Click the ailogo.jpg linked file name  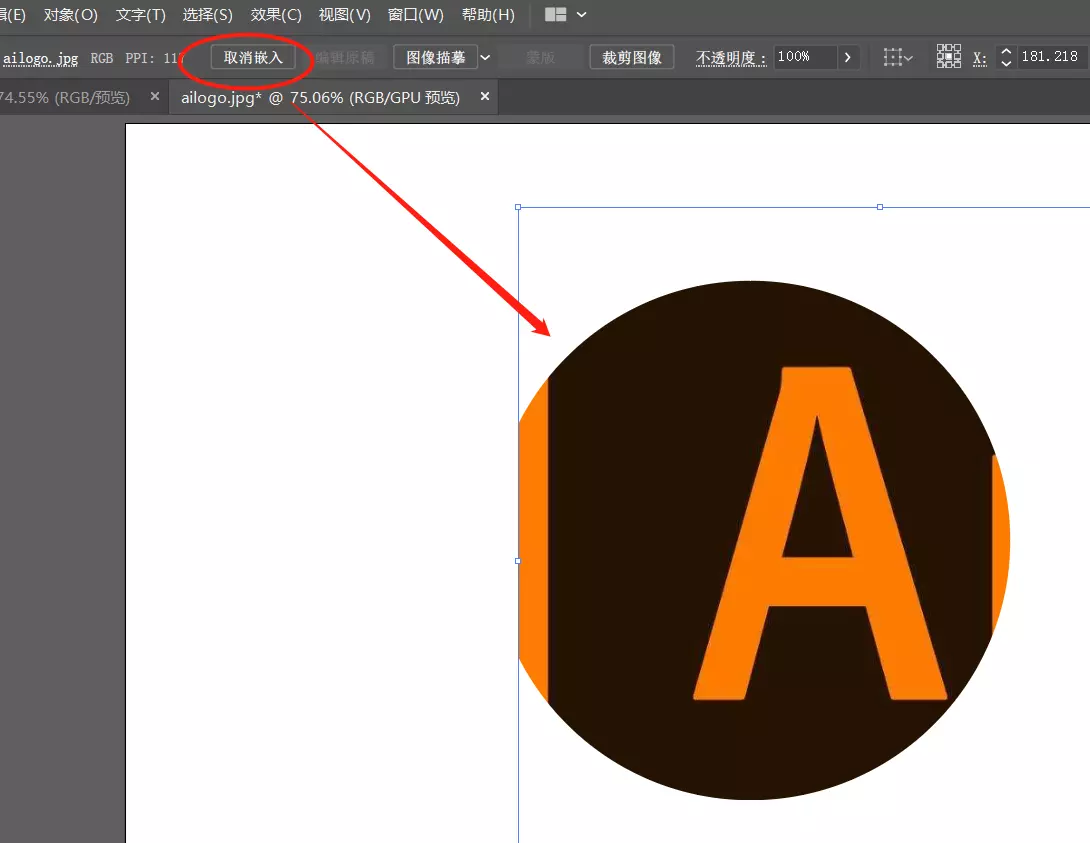click(x=40, y=58)
